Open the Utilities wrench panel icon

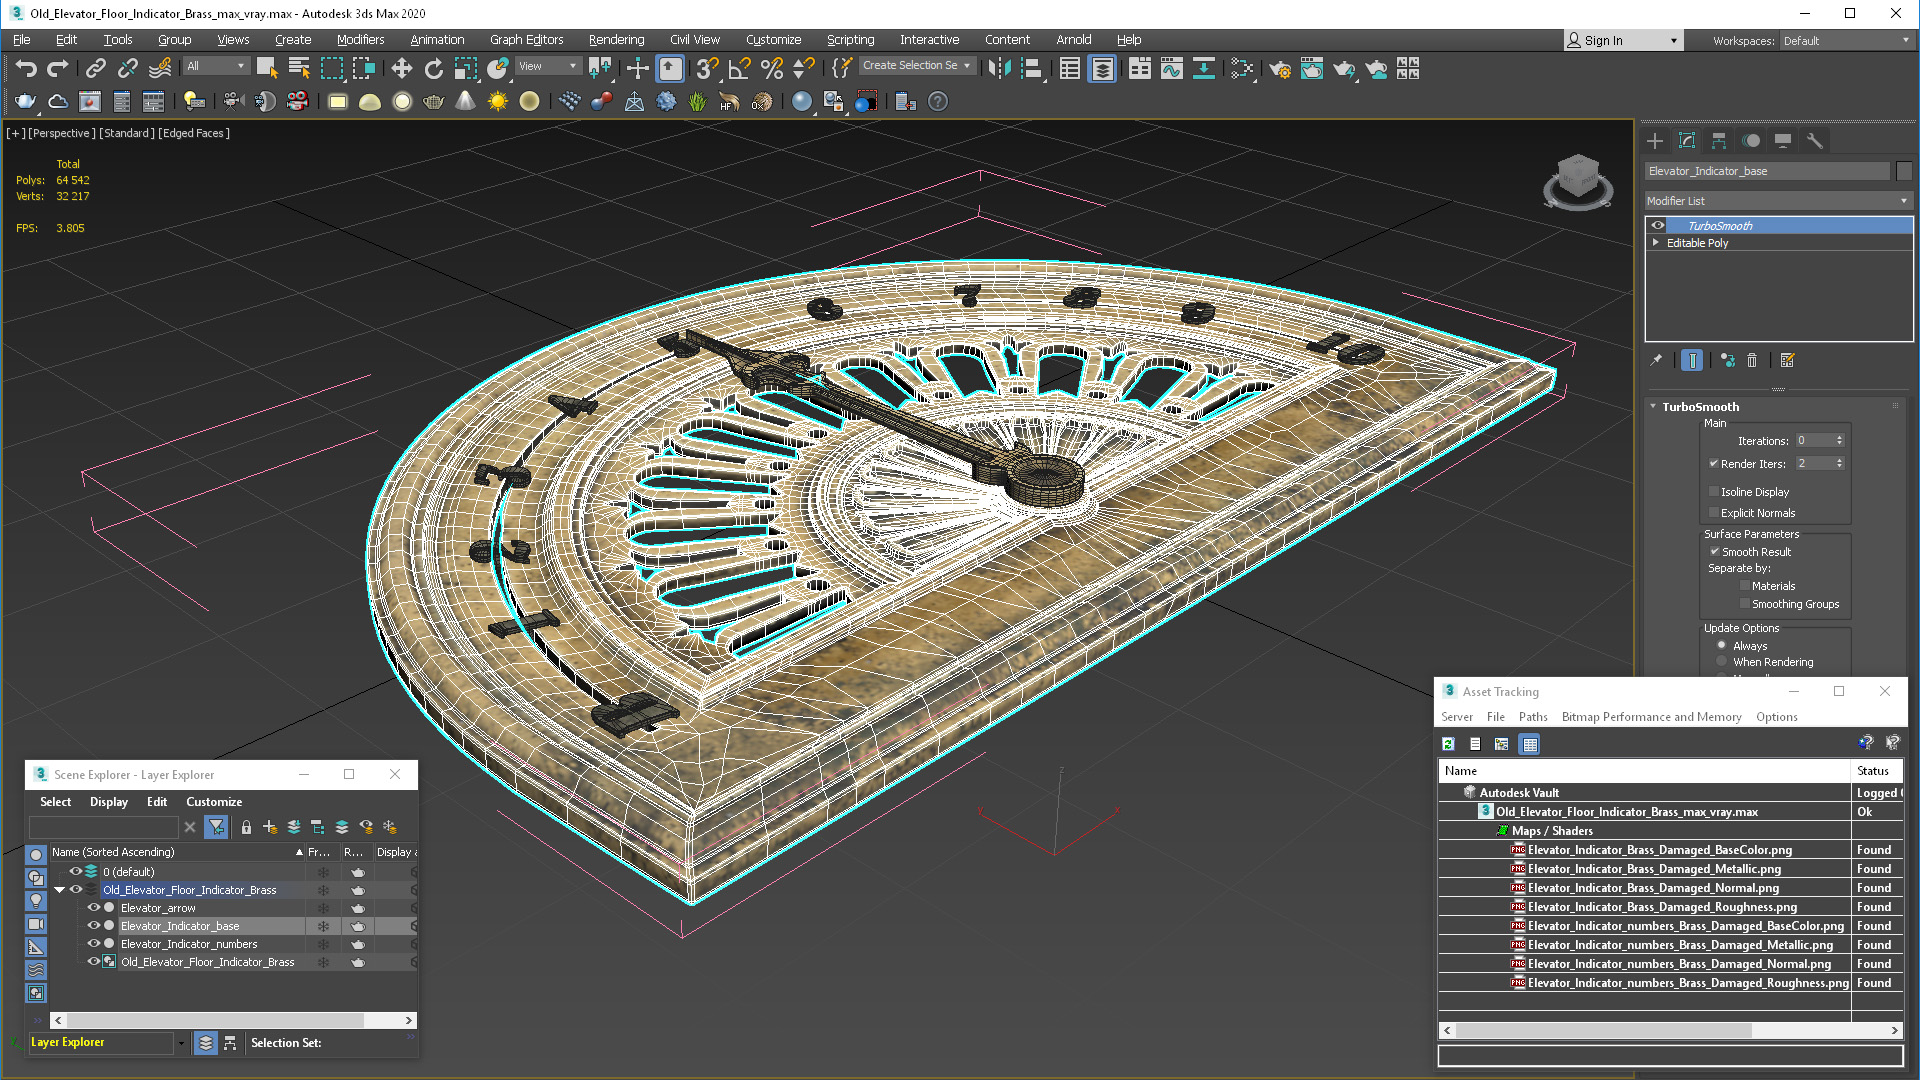click(1815, 141)
